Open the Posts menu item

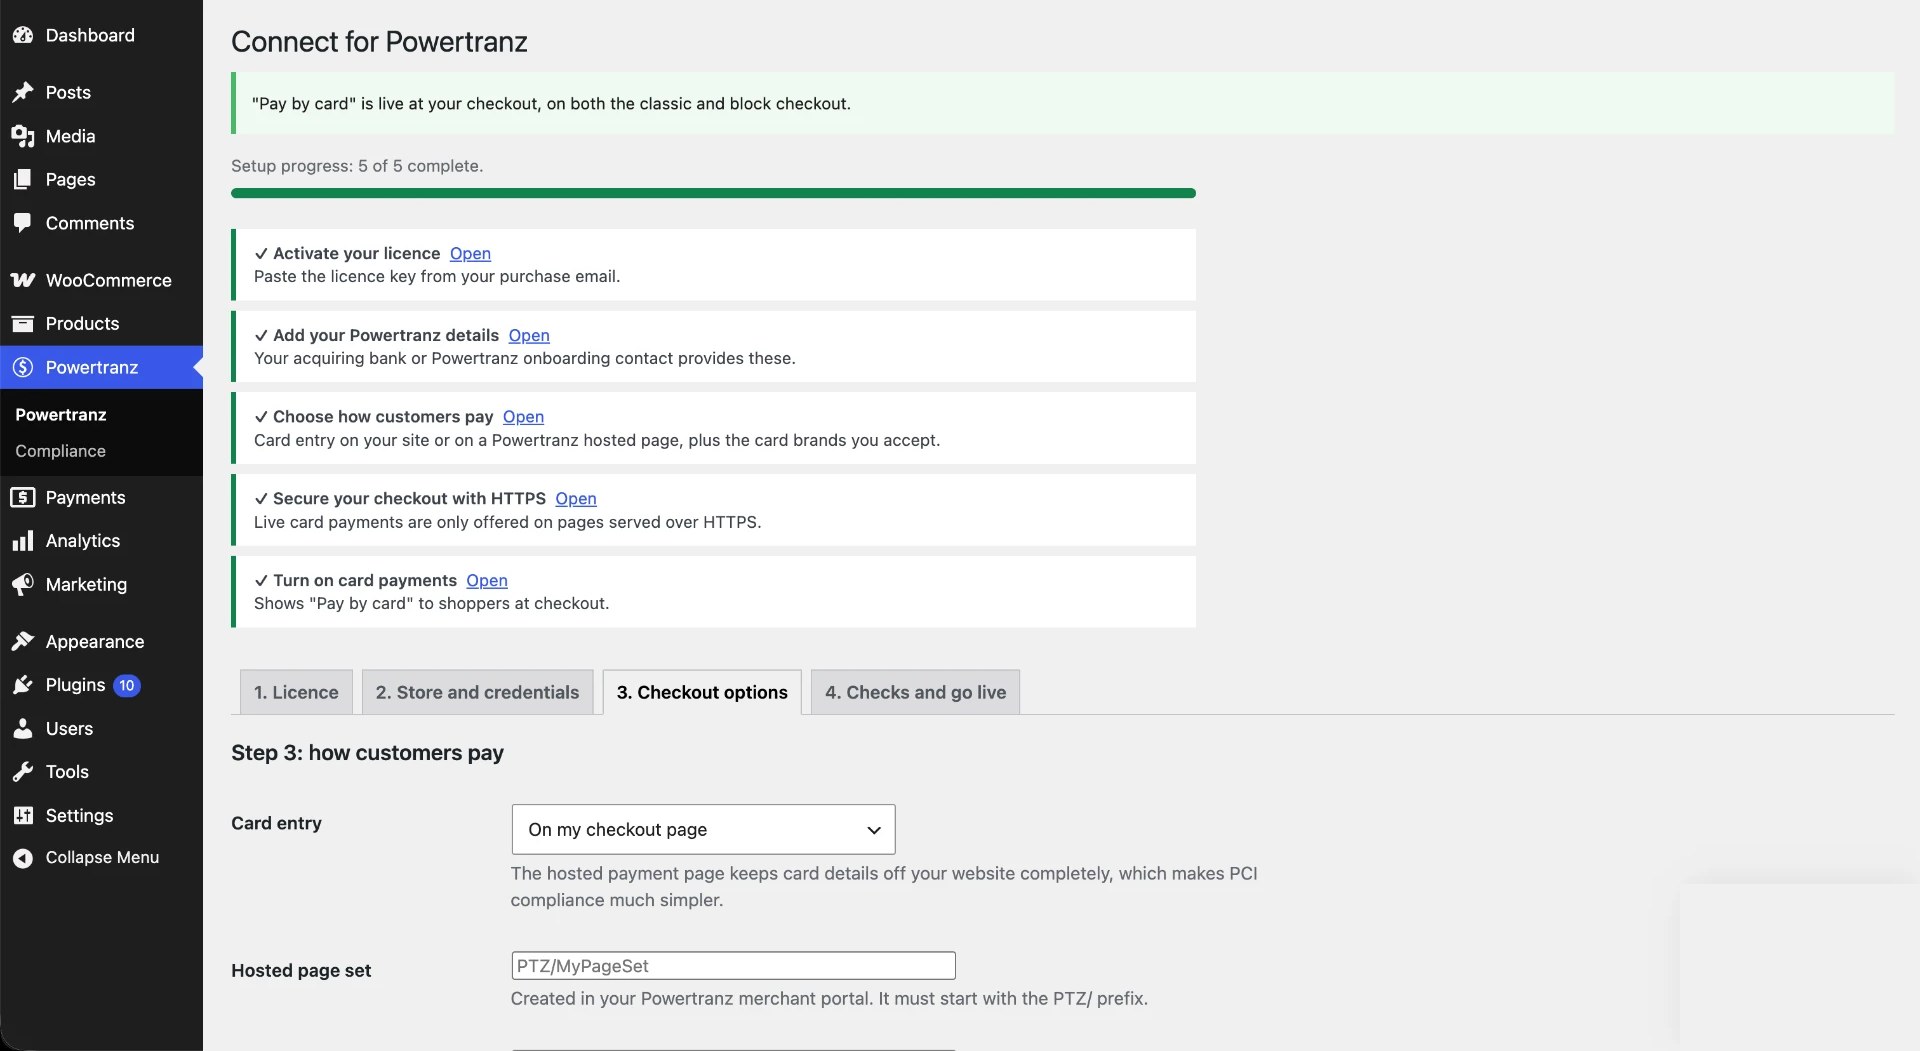pyautogui.click(x=101, y=92)
